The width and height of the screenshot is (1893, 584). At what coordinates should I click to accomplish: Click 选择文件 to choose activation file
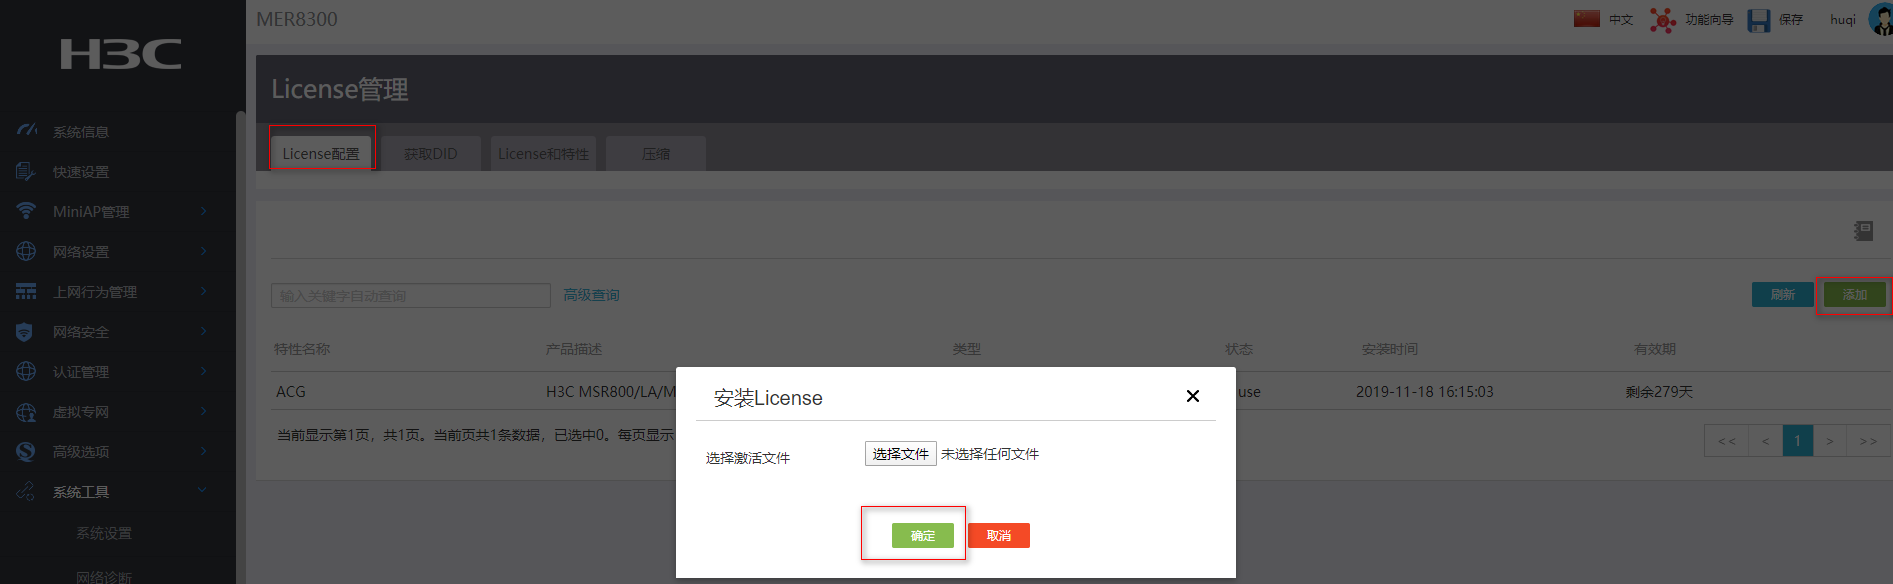pyautogui.click(x=900, y=454)
